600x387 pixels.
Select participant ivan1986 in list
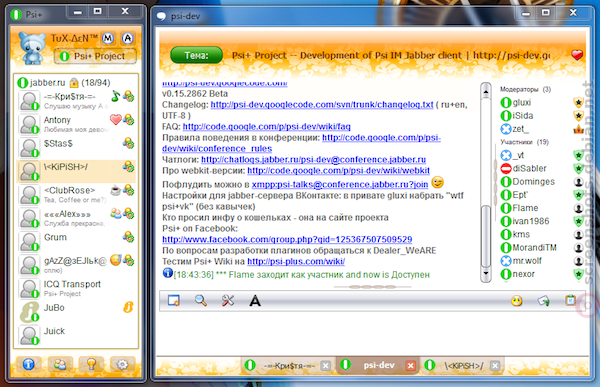(x=541, y=221)
